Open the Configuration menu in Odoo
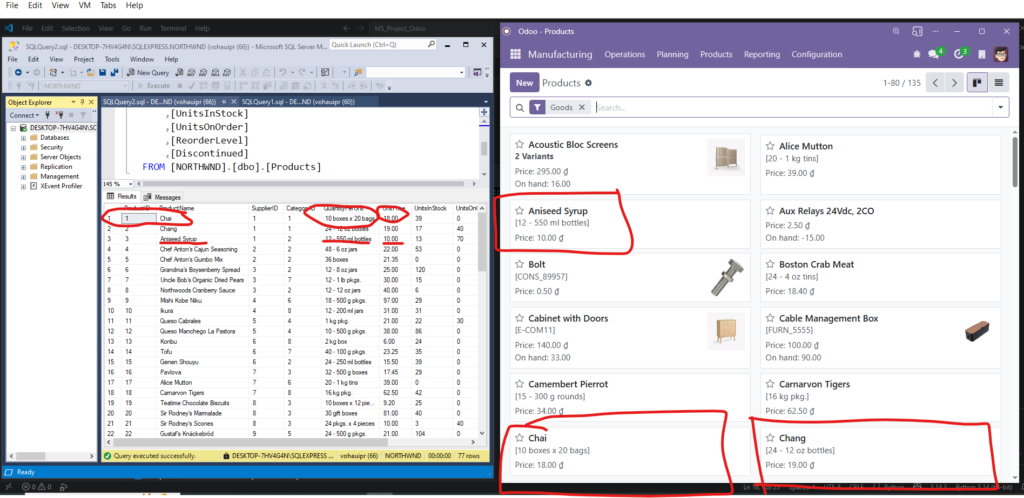This screenshot has height=498, width=1024. click(x=816, y=54)
